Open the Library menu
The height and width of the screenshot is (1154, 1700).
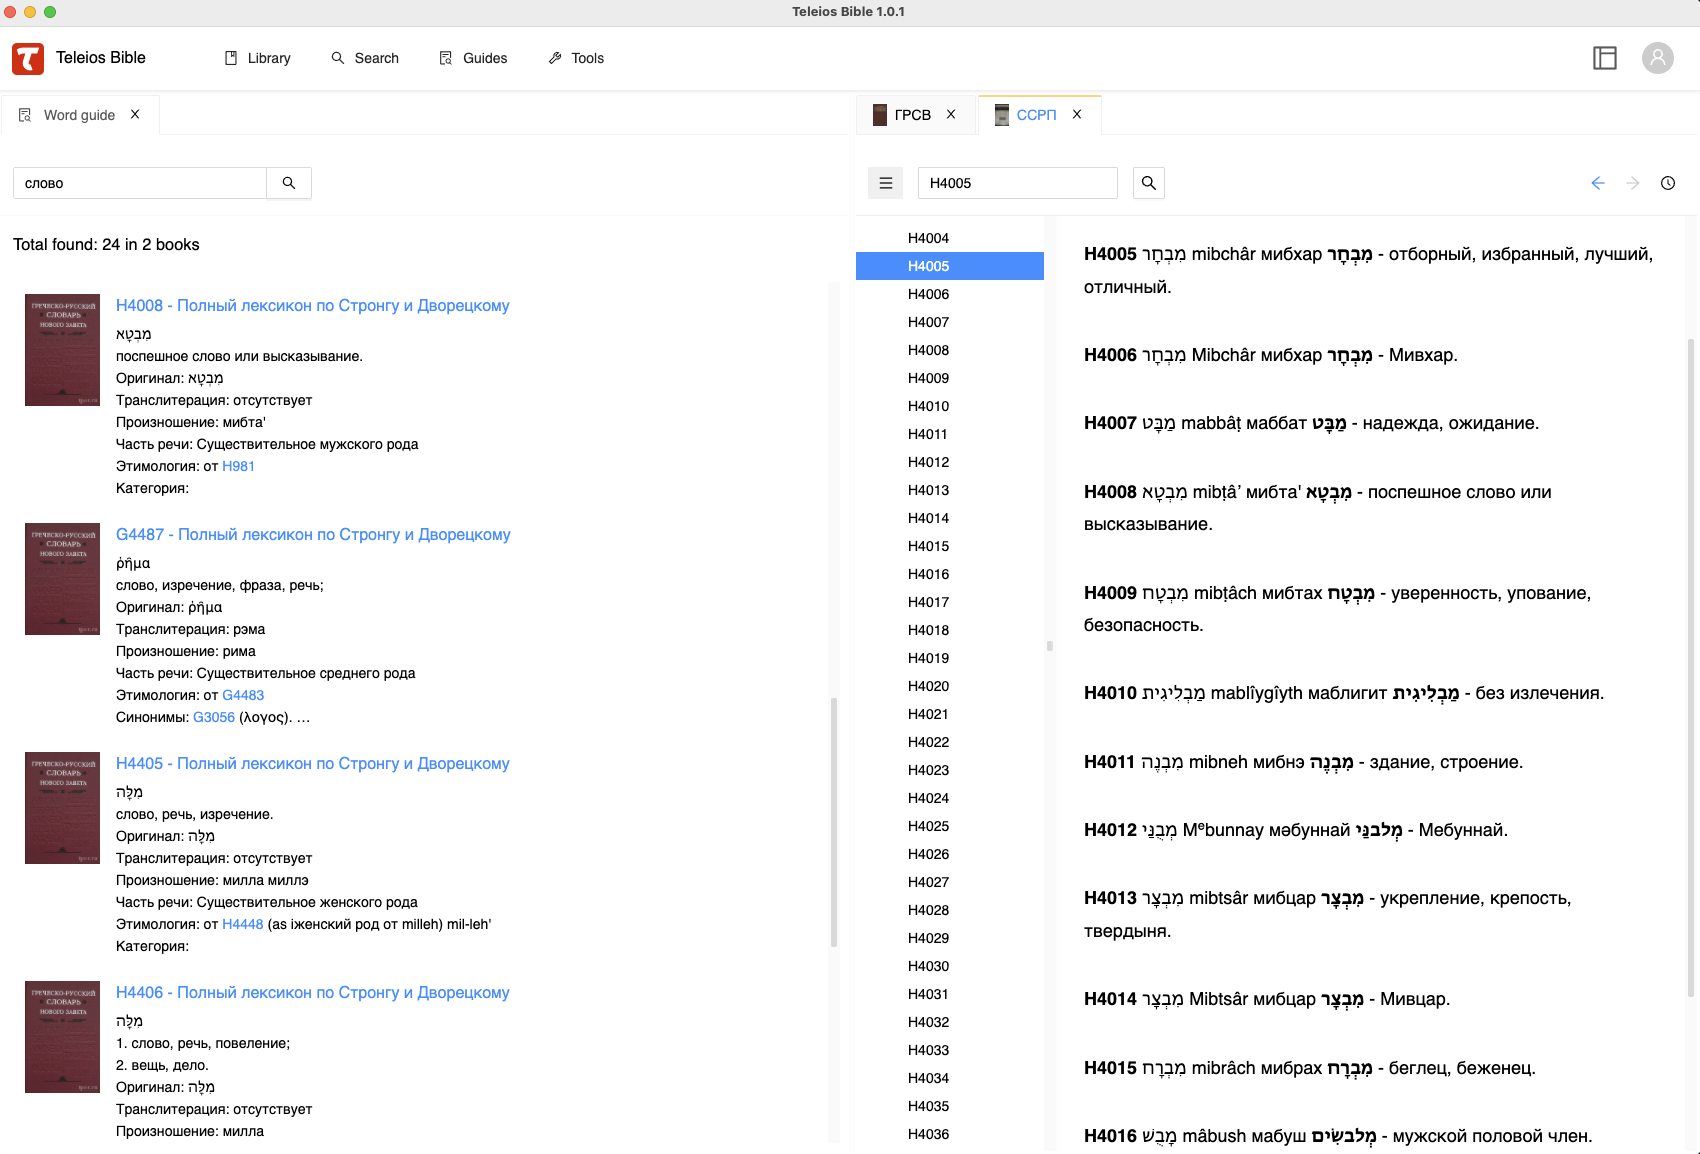coord(258,58)
